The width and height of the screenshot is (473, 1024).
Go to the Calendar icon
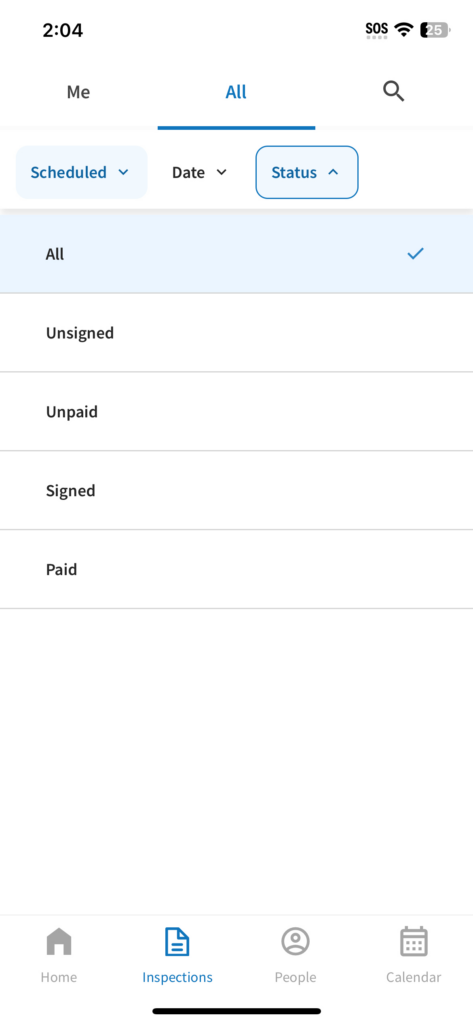(414, 942)
